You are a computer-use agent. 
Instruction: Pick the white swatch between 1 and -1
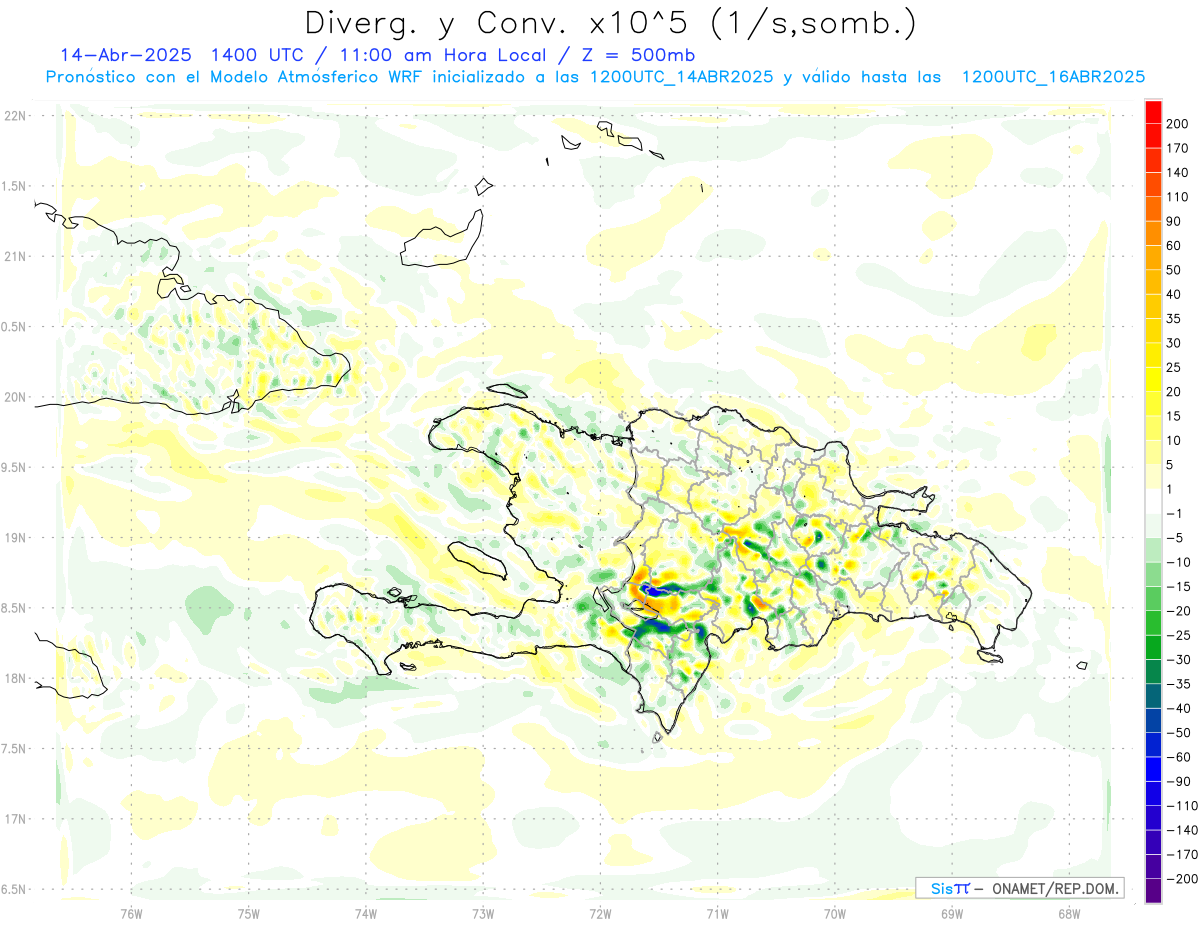pos(1153,502)
